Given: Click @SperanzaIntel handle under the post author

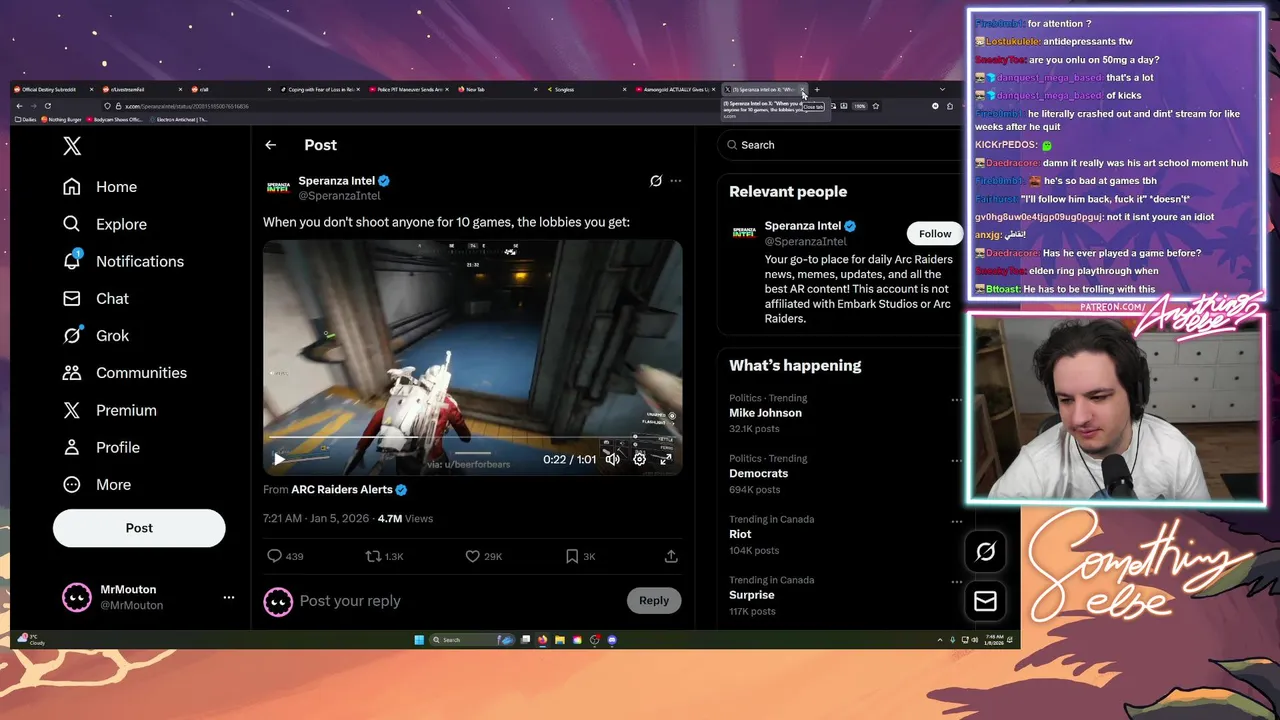Looking at the screenshot, I should coord(339,196).
